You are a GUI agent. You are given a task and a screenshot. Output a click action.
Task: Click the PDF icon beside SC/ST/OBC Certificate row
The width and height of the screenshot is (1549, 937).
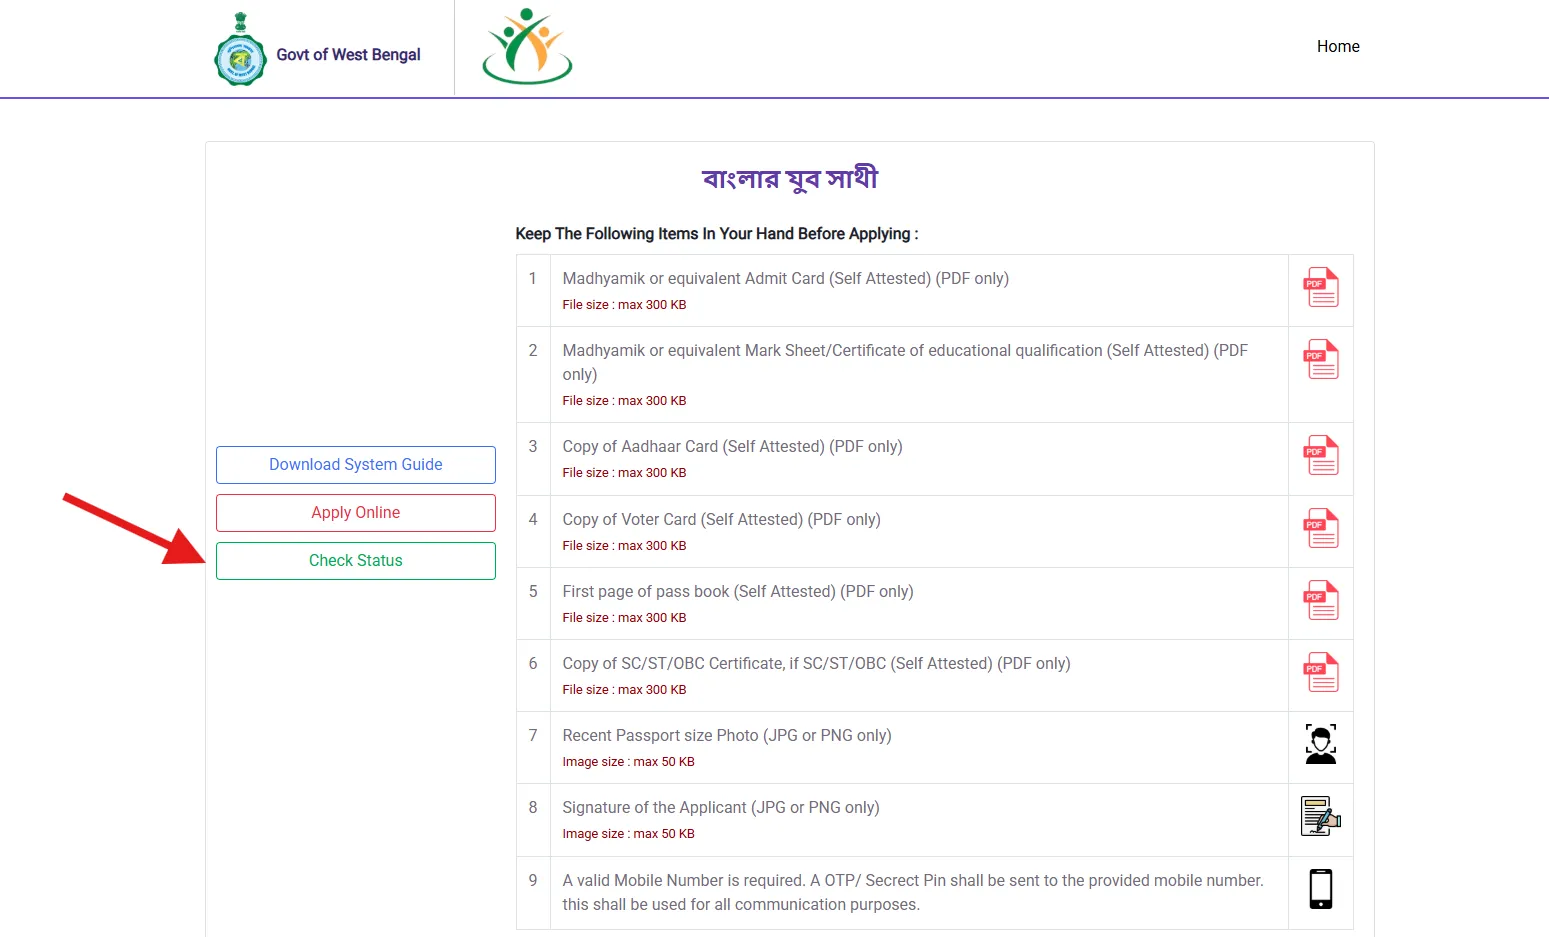tap(1320, 672)
